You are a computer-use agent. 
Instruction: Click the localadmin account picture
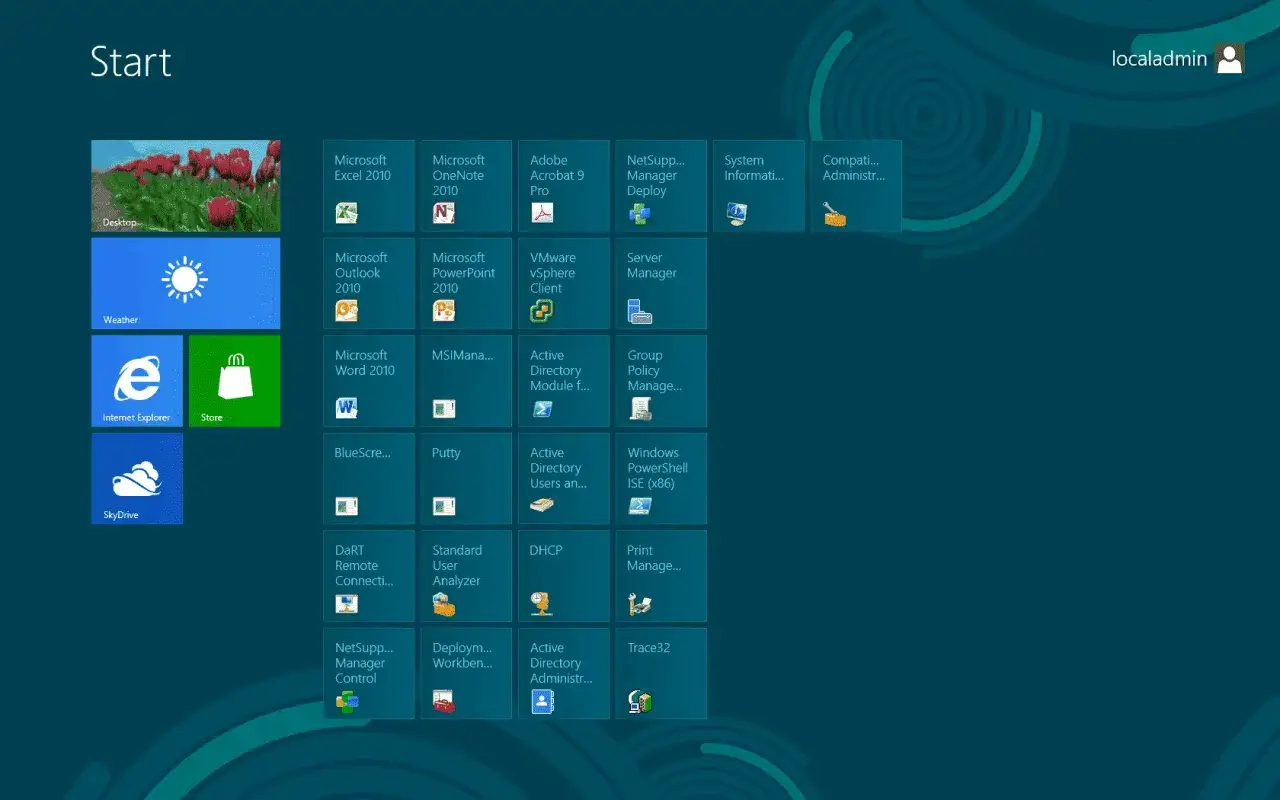tap(1230, 58)
